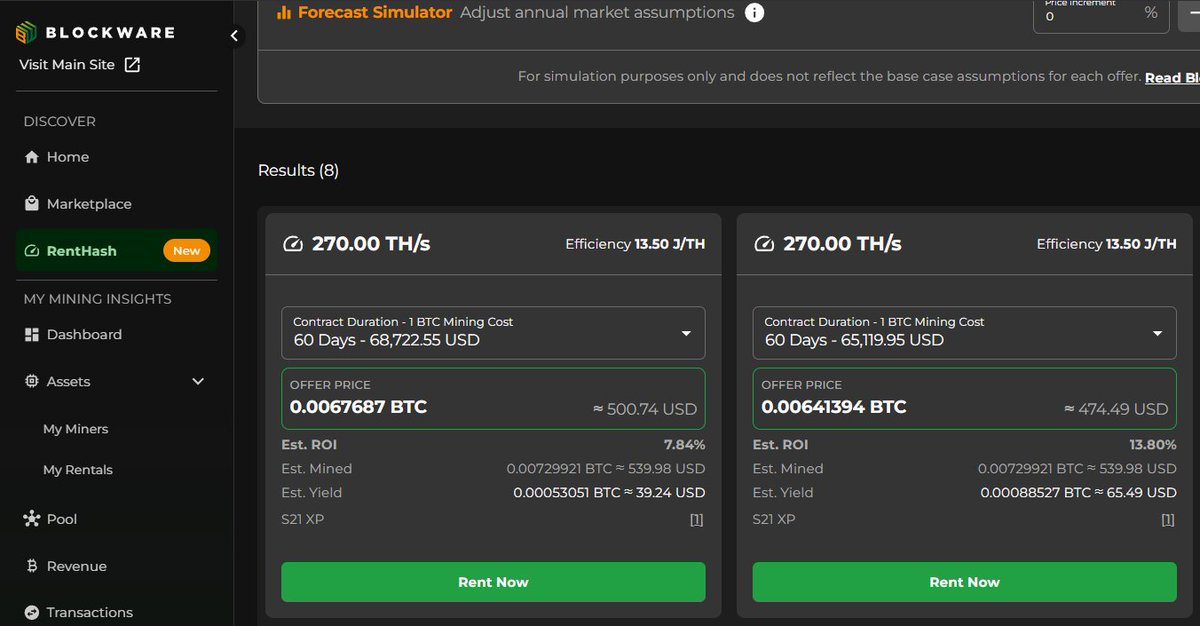Click the Dashboard grid icon
1200x626 pixels.
click(x=31, y=335)
